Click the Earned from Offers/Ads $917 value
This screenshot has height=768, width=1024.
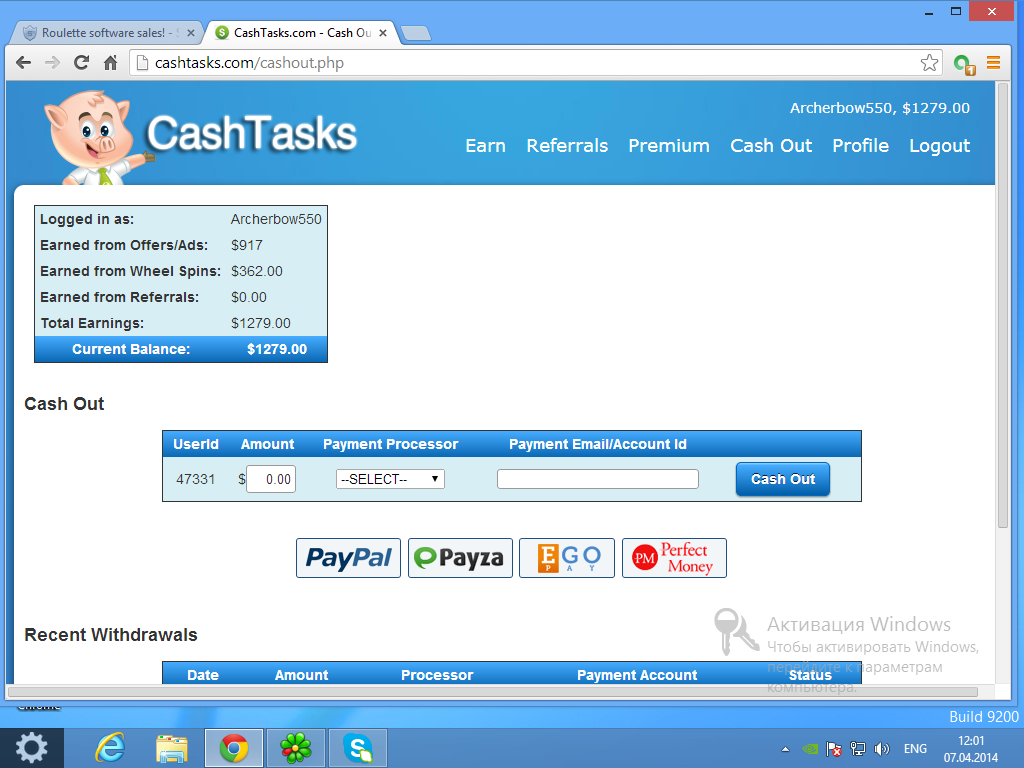(x=247, y=246)
